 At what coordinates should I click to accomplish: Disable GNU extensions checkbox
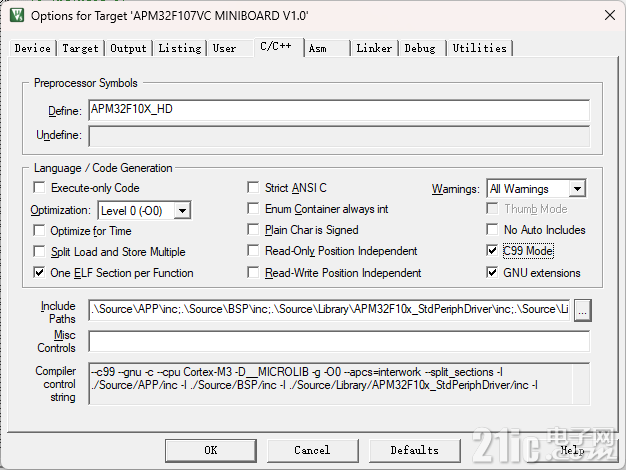(x=492, y=273)
